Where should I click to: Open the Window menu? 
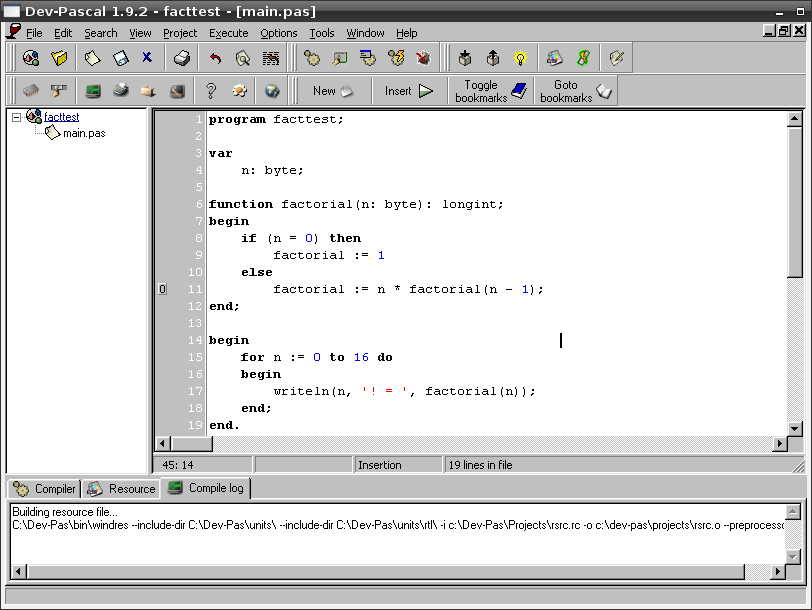point(366,33)
